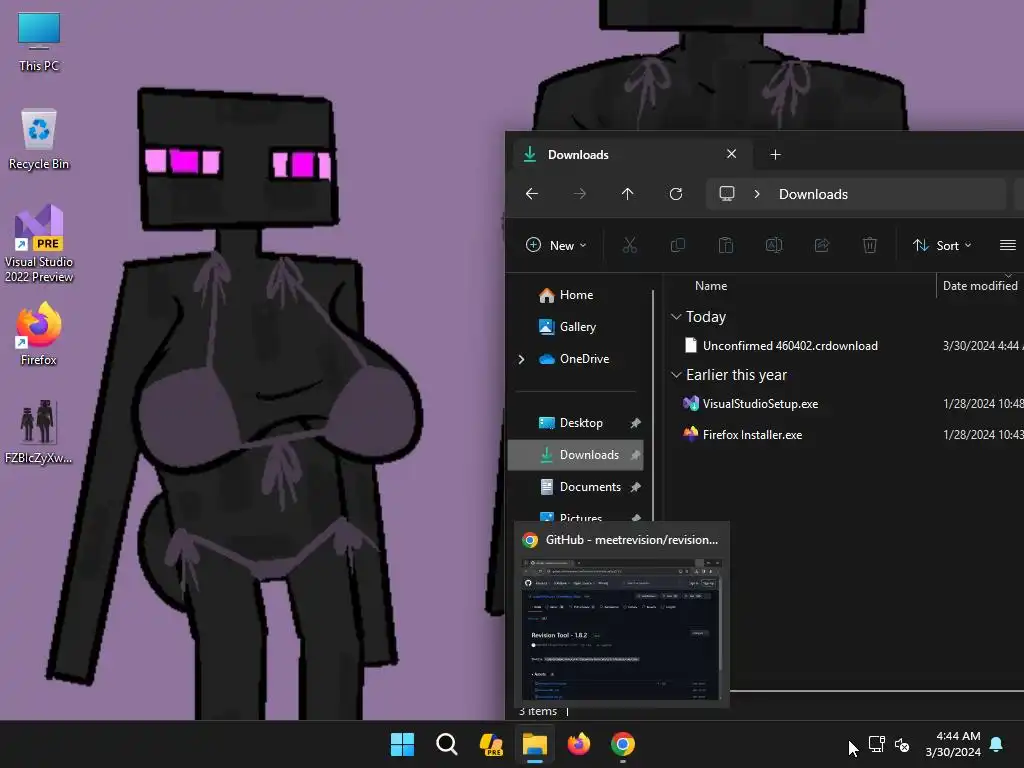Close the Downloads tab
Viewport: 1024px width, 768px height.
pos(731,154)
